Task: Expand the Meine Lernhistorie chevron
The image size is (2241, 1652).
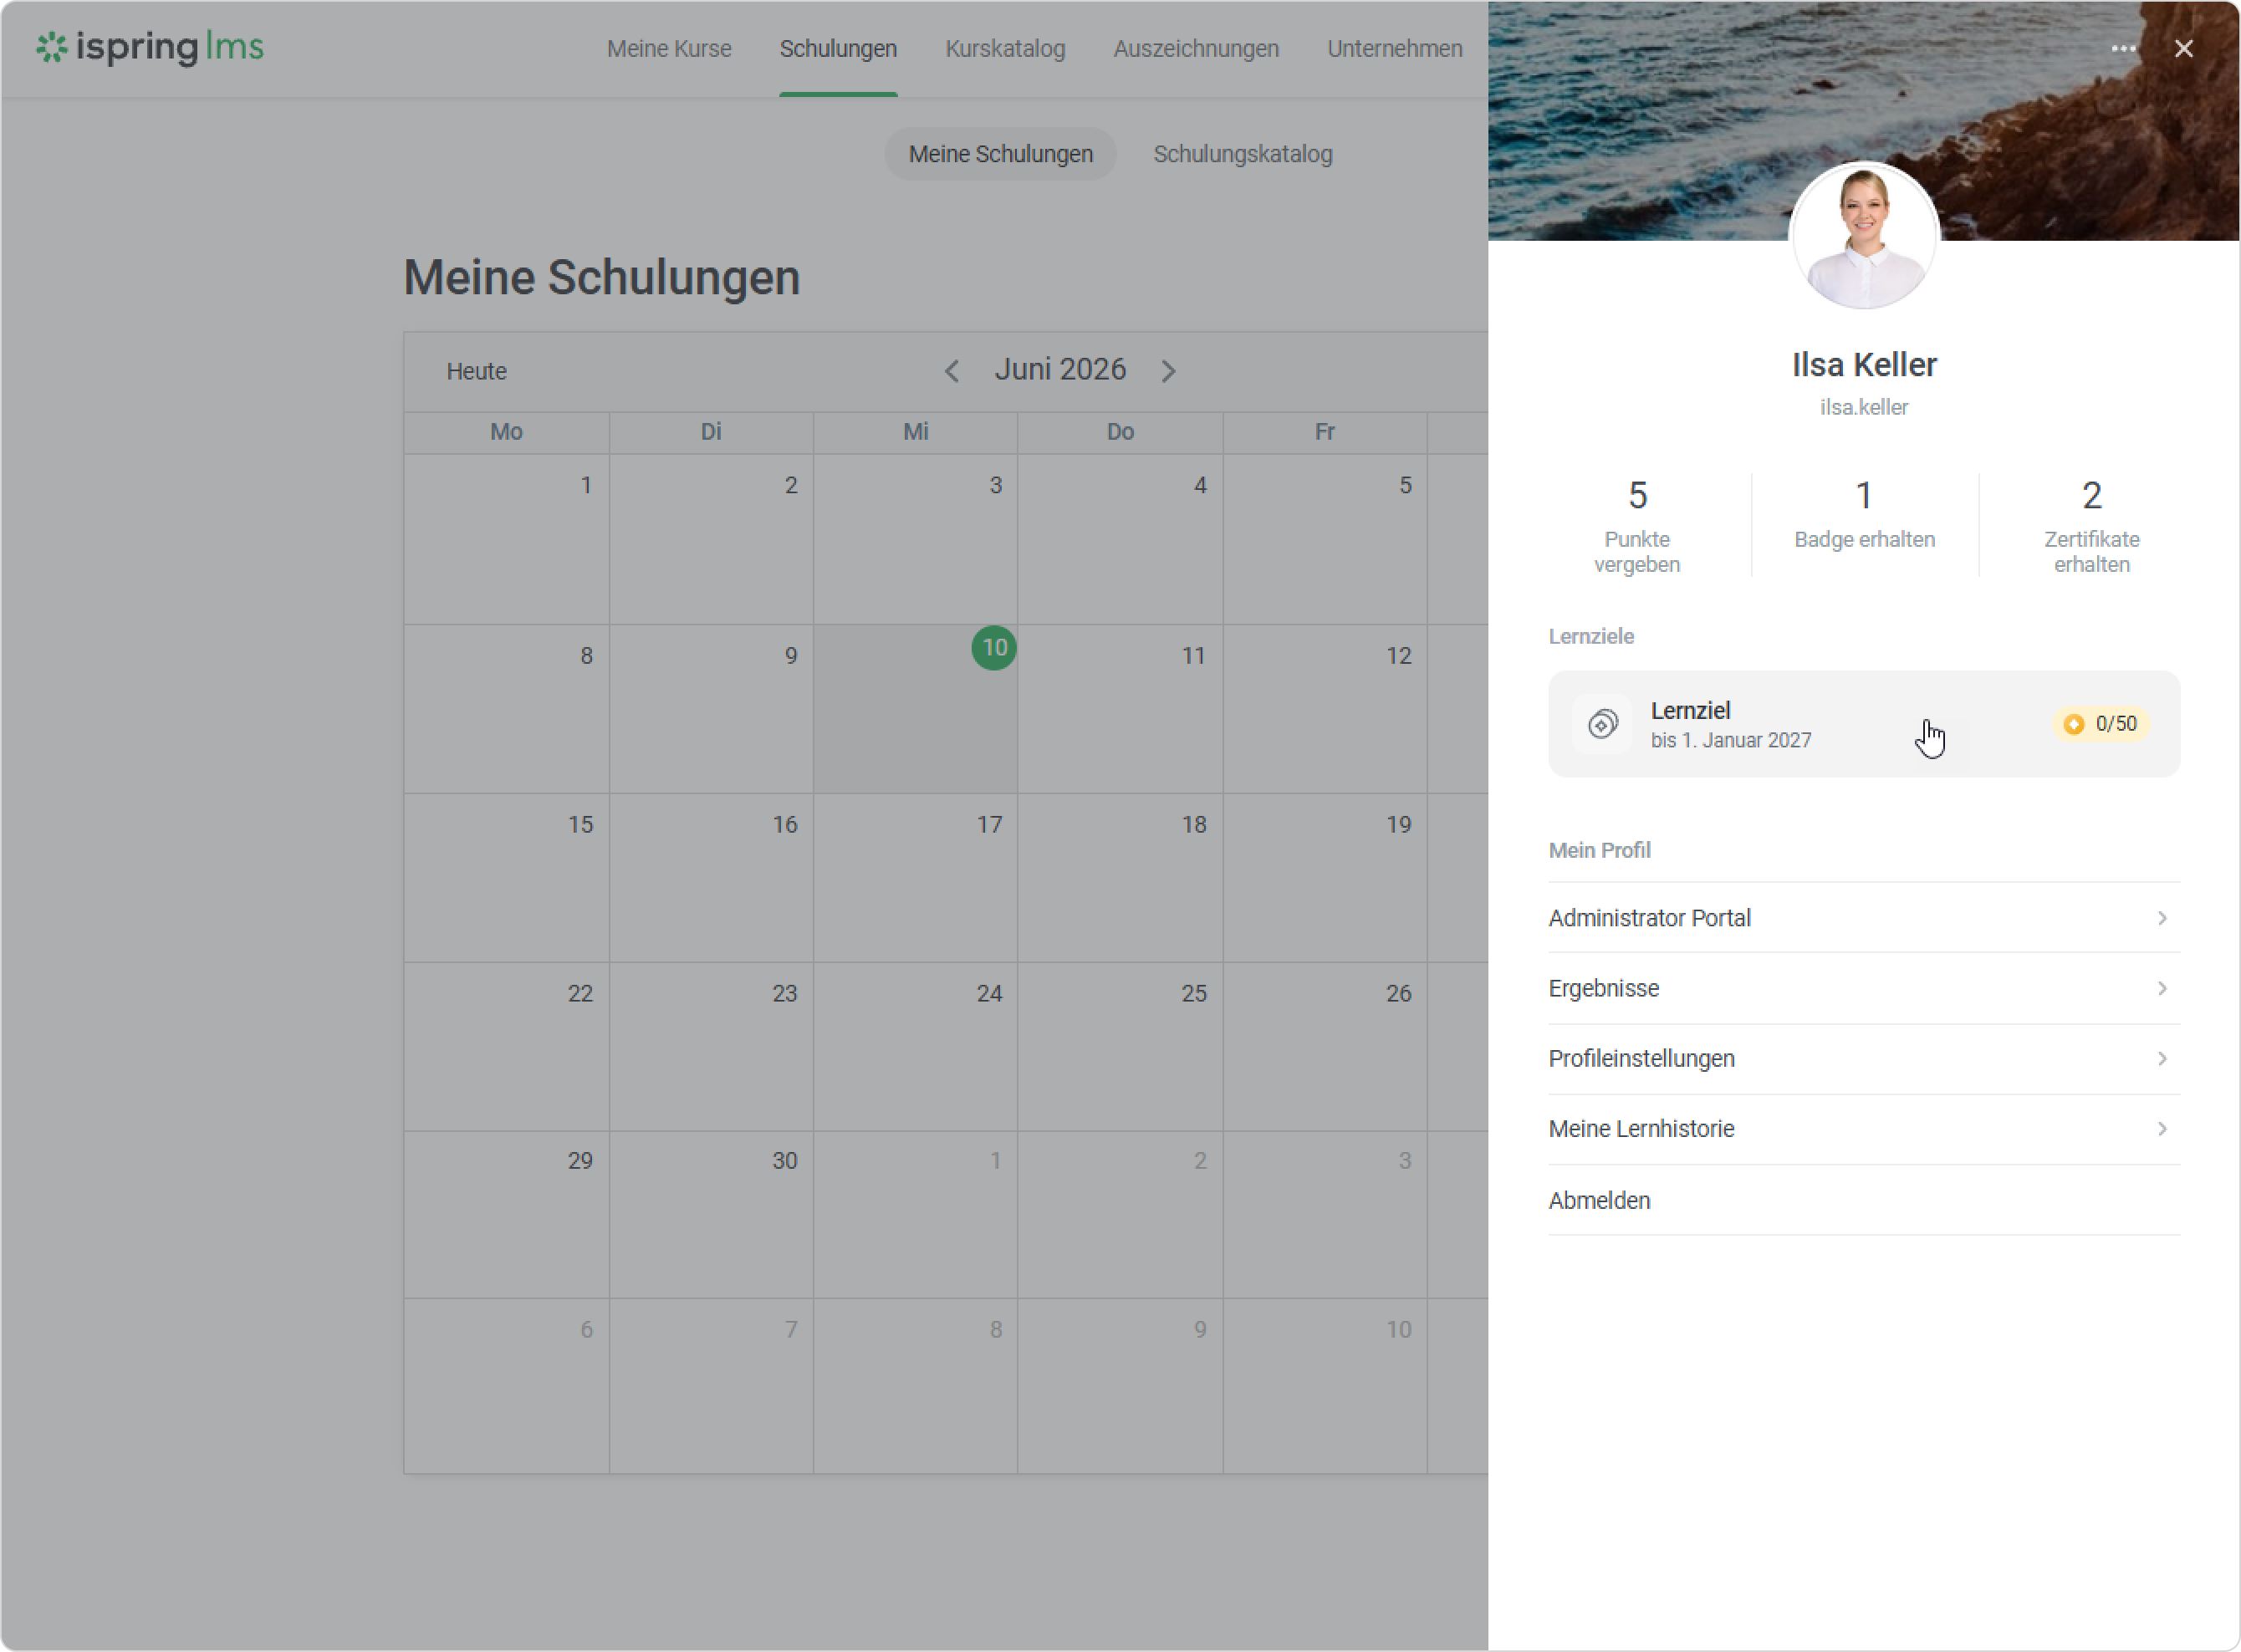Action: coord(2162,1129)
